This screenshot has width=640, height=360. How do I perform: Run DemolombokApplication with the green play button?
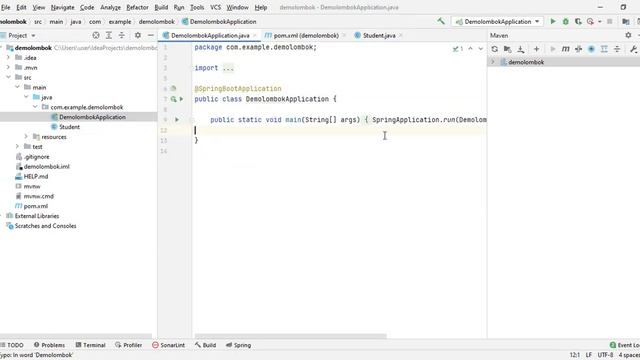(553, 21)
